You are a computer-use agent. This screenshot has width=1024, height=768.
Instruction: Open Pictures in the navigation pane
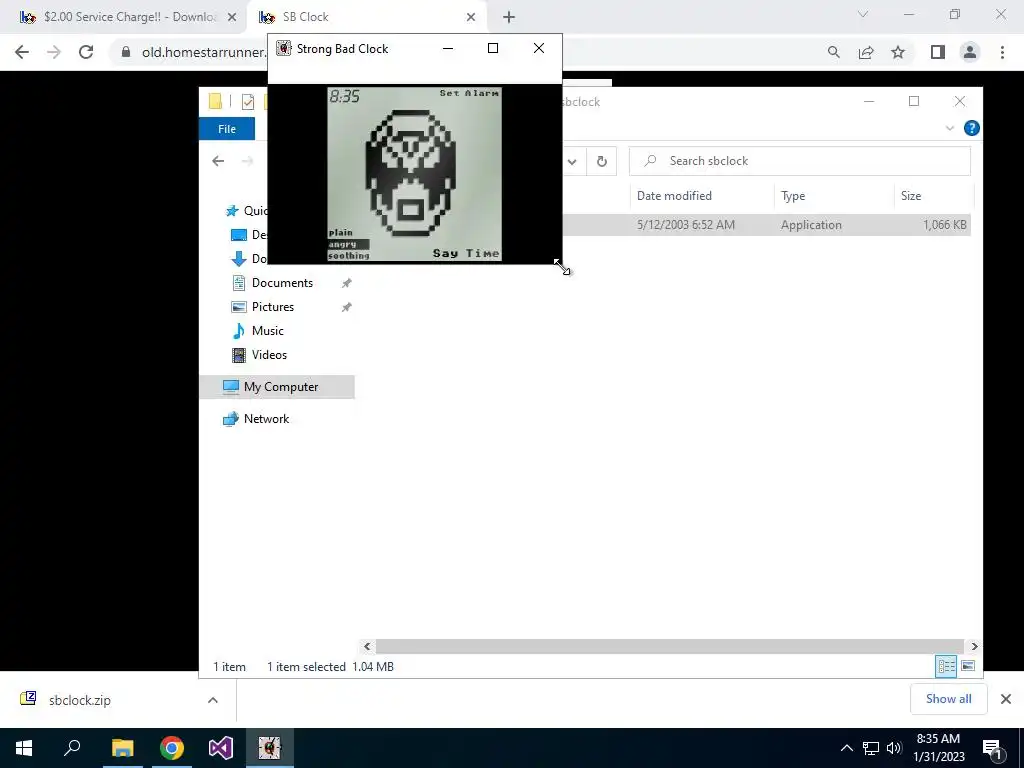point(273,307)
